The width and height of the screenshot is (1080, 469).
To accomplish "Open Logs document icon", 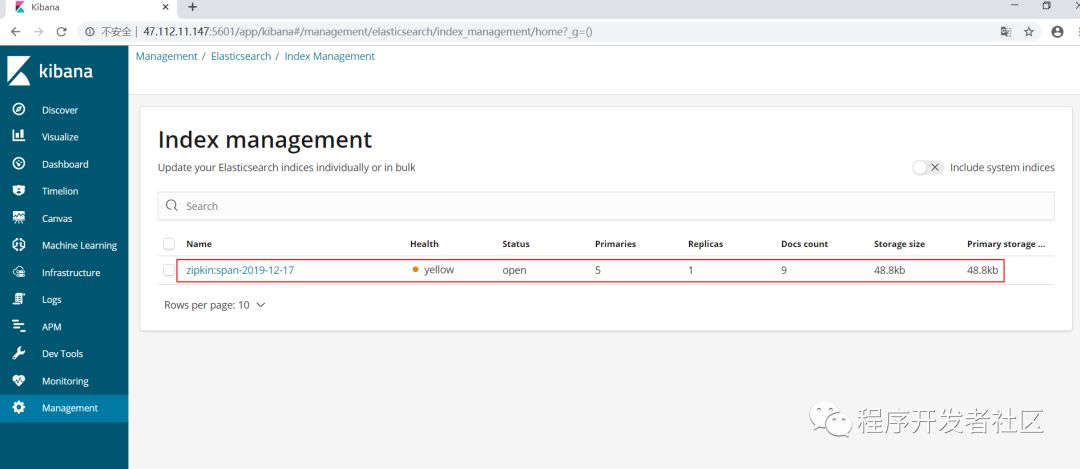I will pos(19,299).
